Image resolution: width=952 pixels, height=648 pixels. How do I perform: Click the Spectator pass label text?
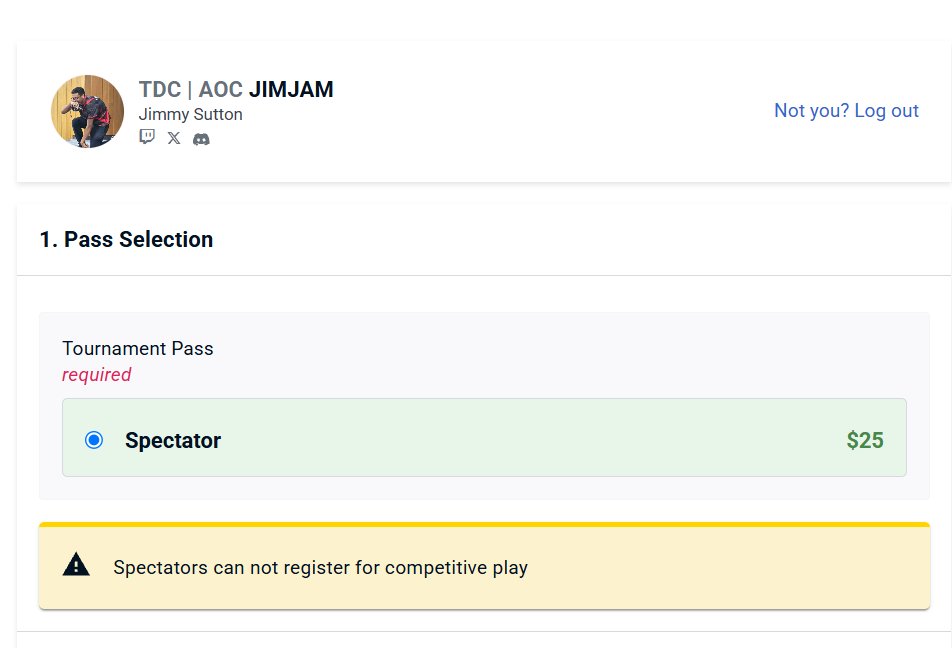tap(173, 440)
